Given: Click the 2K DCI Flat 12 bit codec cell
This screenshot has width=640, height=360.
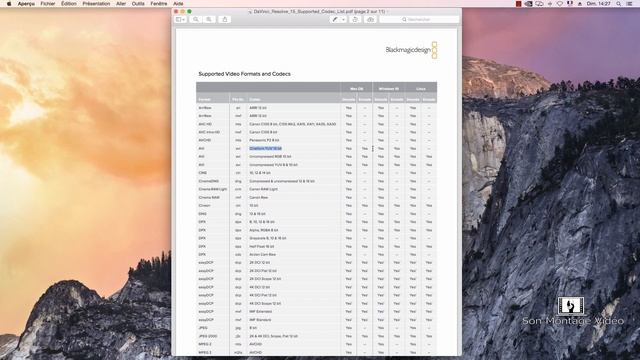Looking at the screenshot, I should pos(263,271).
